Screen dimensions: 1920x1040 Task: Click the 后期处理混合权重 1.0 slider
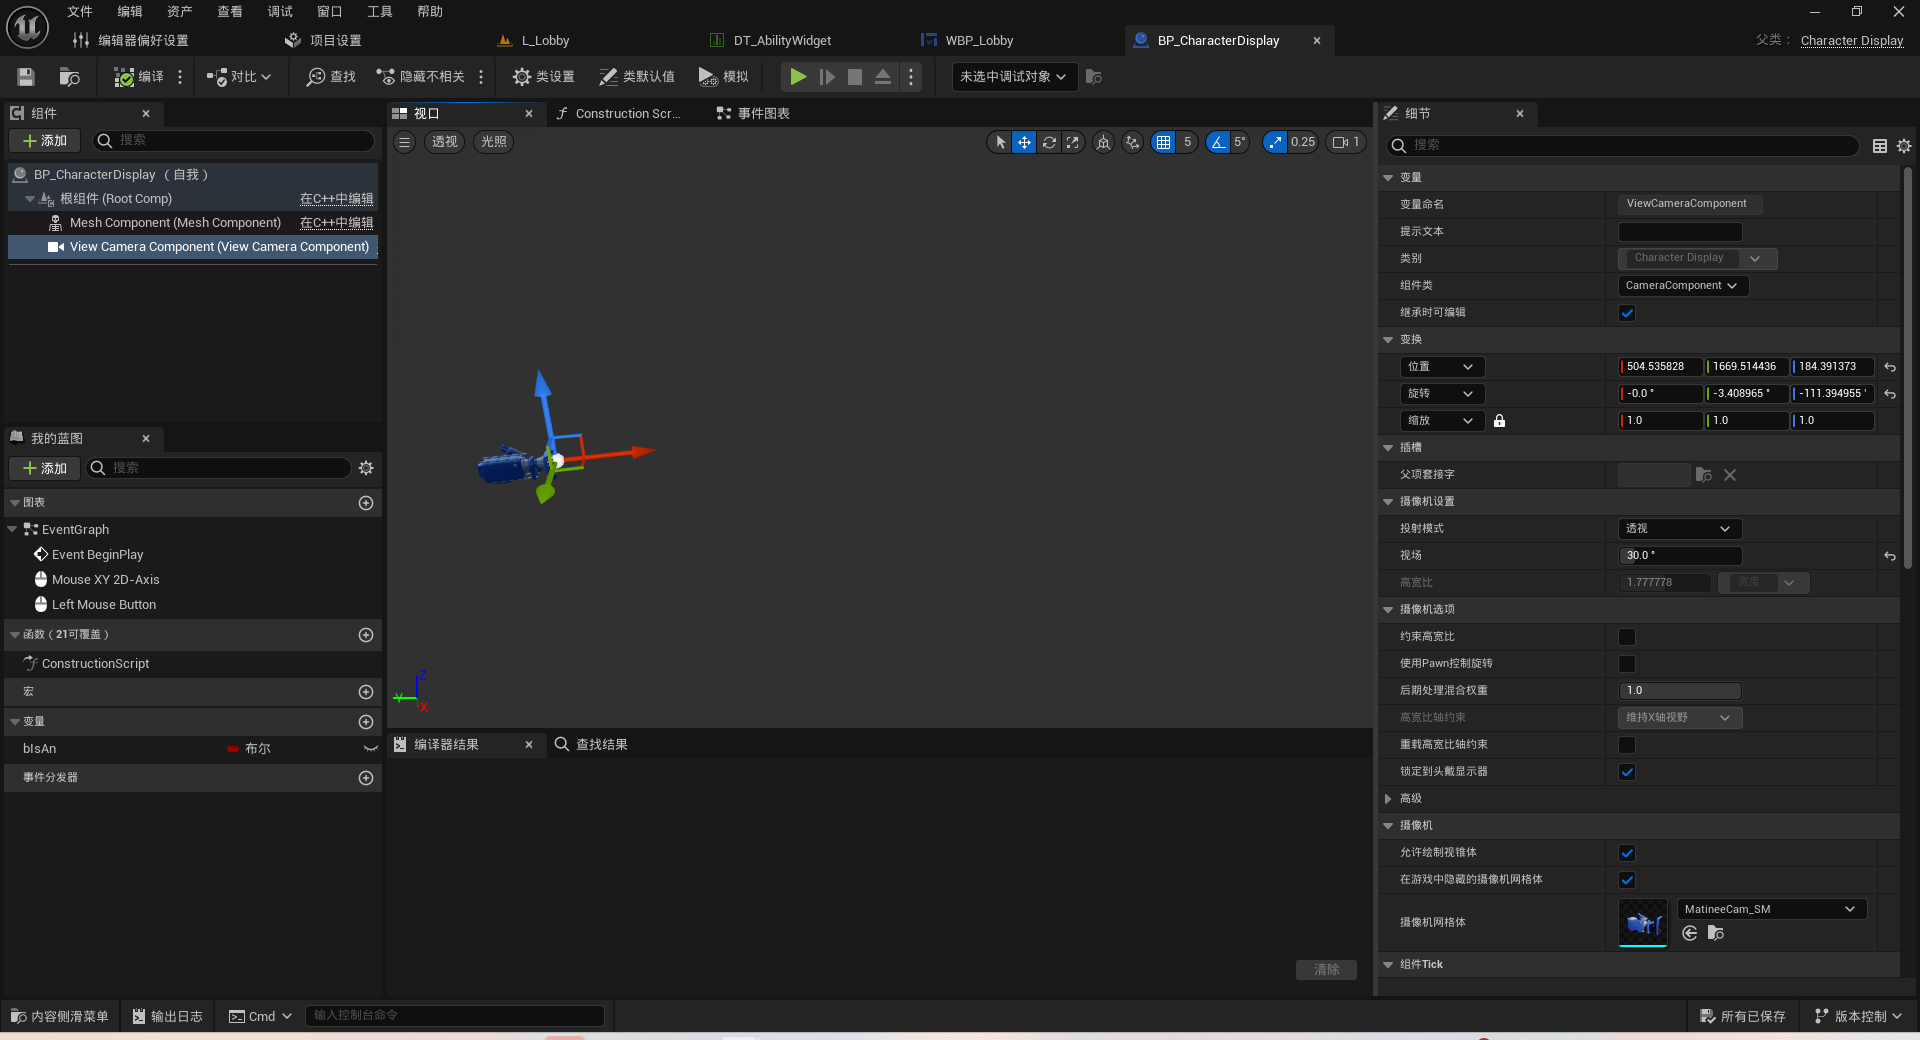coord(1680,691)
